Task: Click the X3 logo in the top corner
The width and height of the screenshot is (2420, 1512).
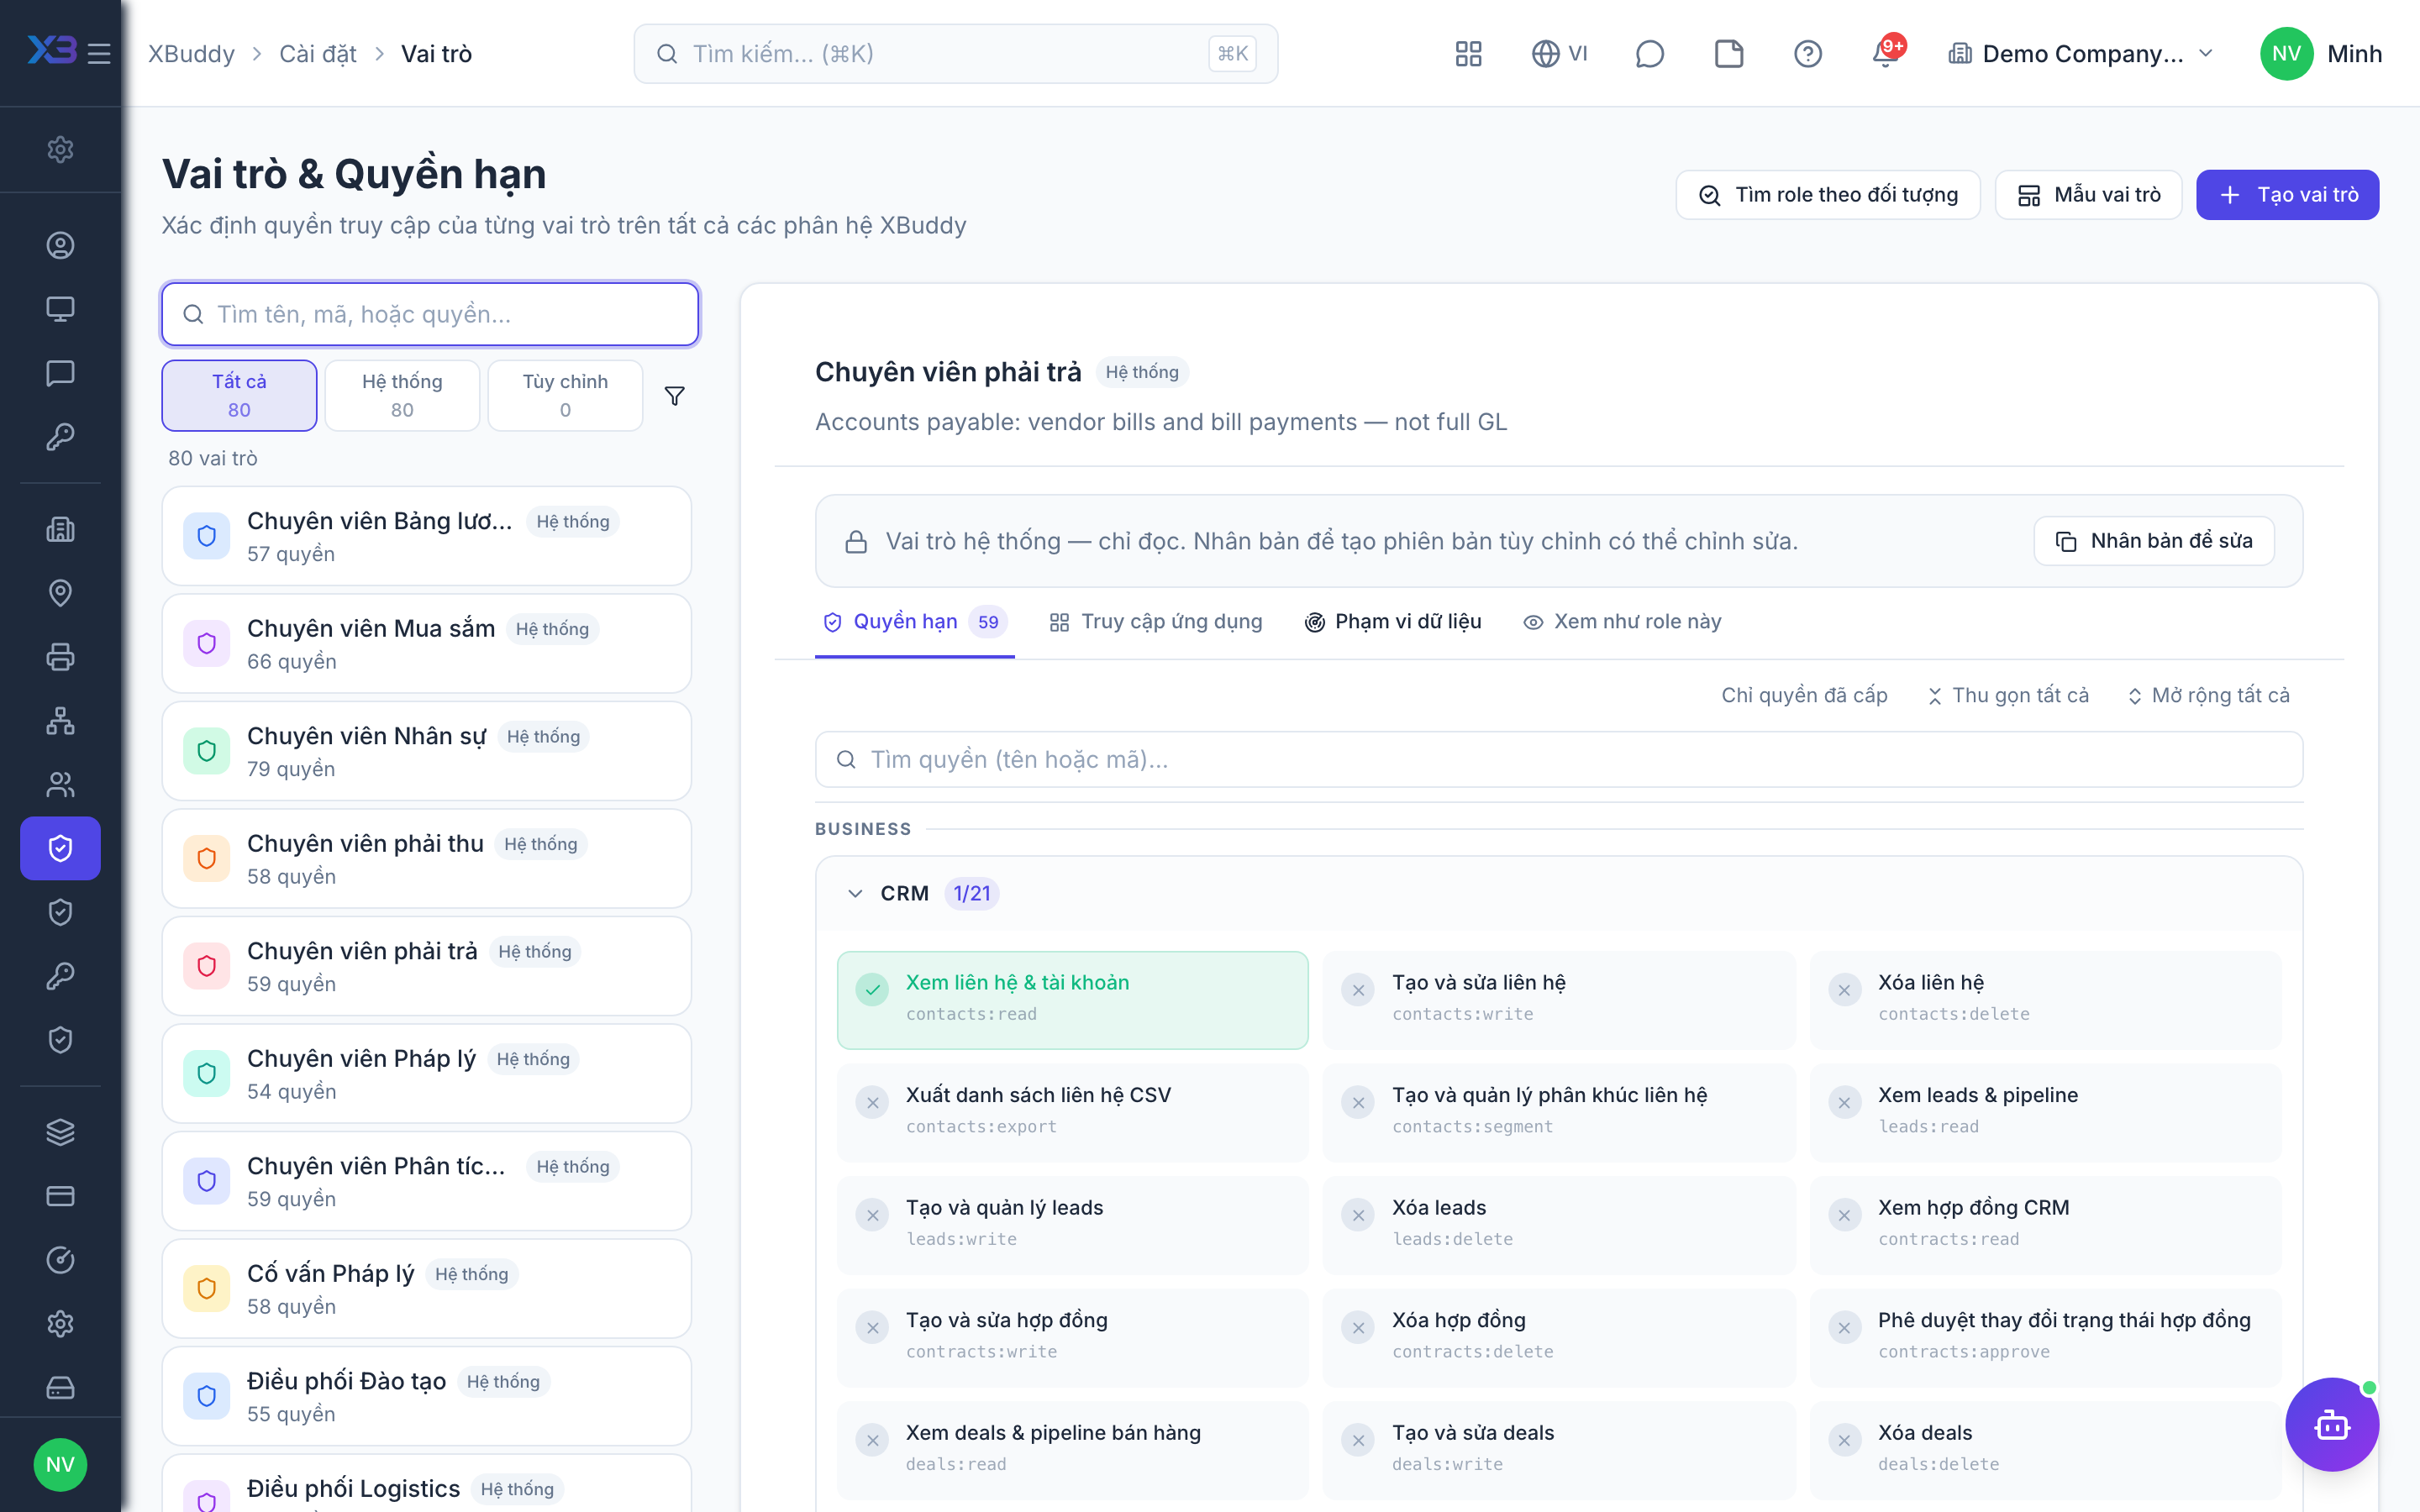Action: click(51, 50)
